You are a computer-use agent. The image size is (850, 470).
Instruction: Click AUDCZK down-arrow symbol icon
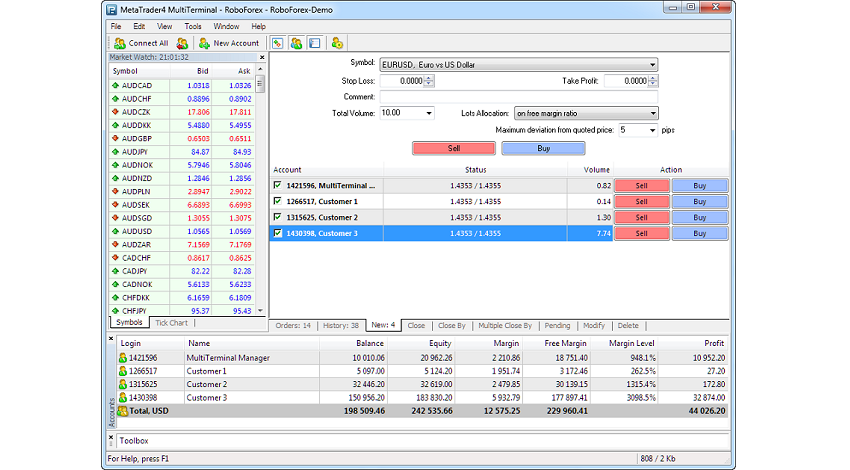115,112
